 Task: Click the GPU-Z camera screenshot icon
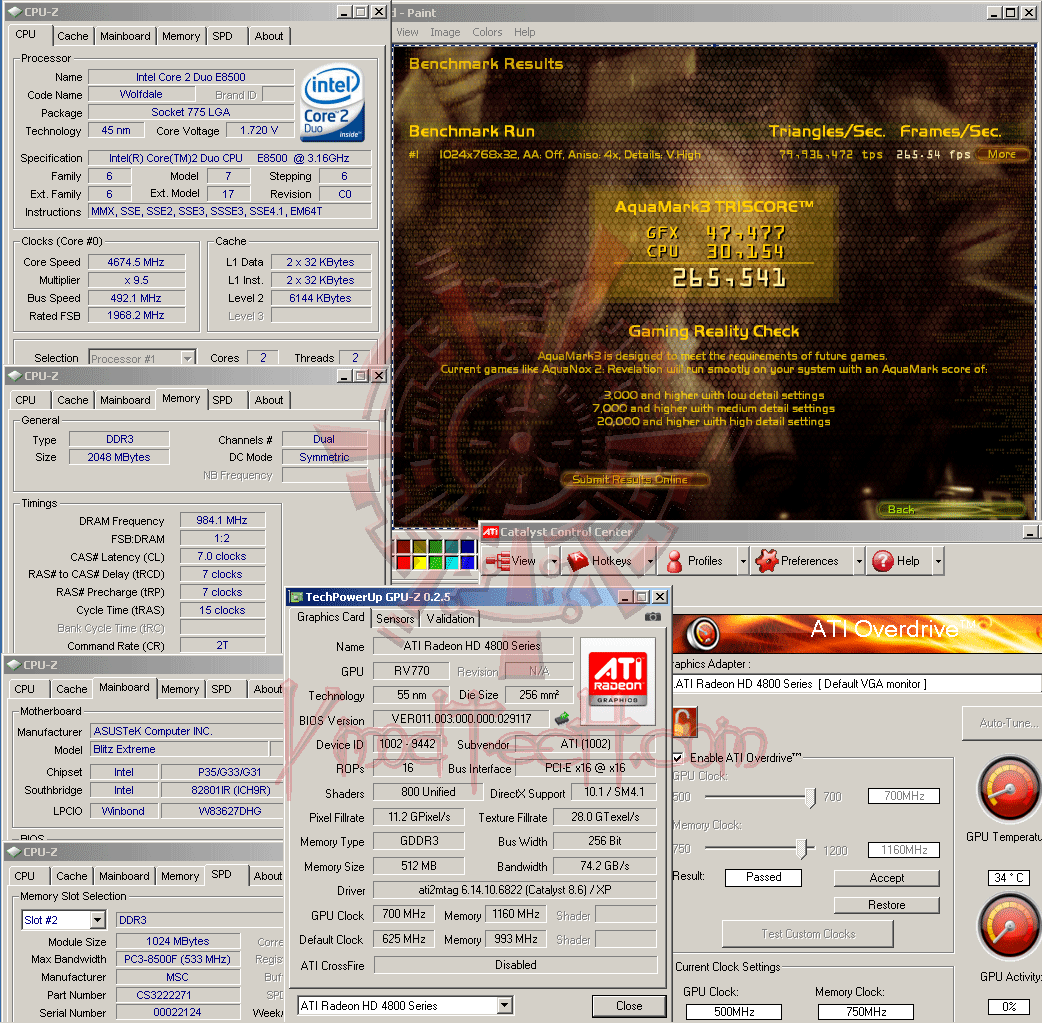click(653, 617)
